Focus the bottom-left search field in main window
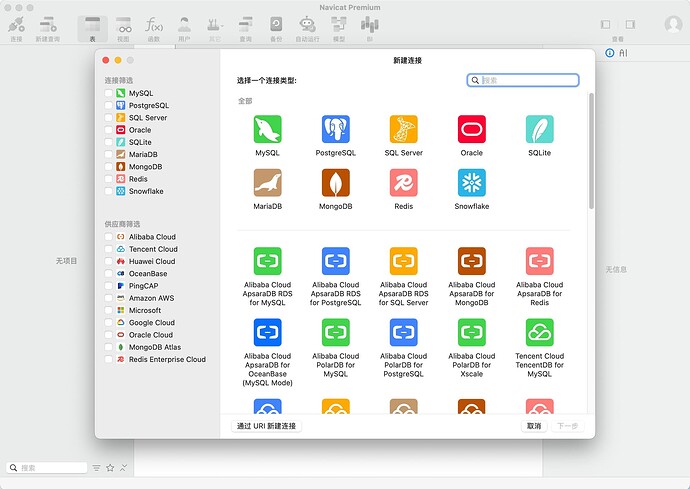 47,467
